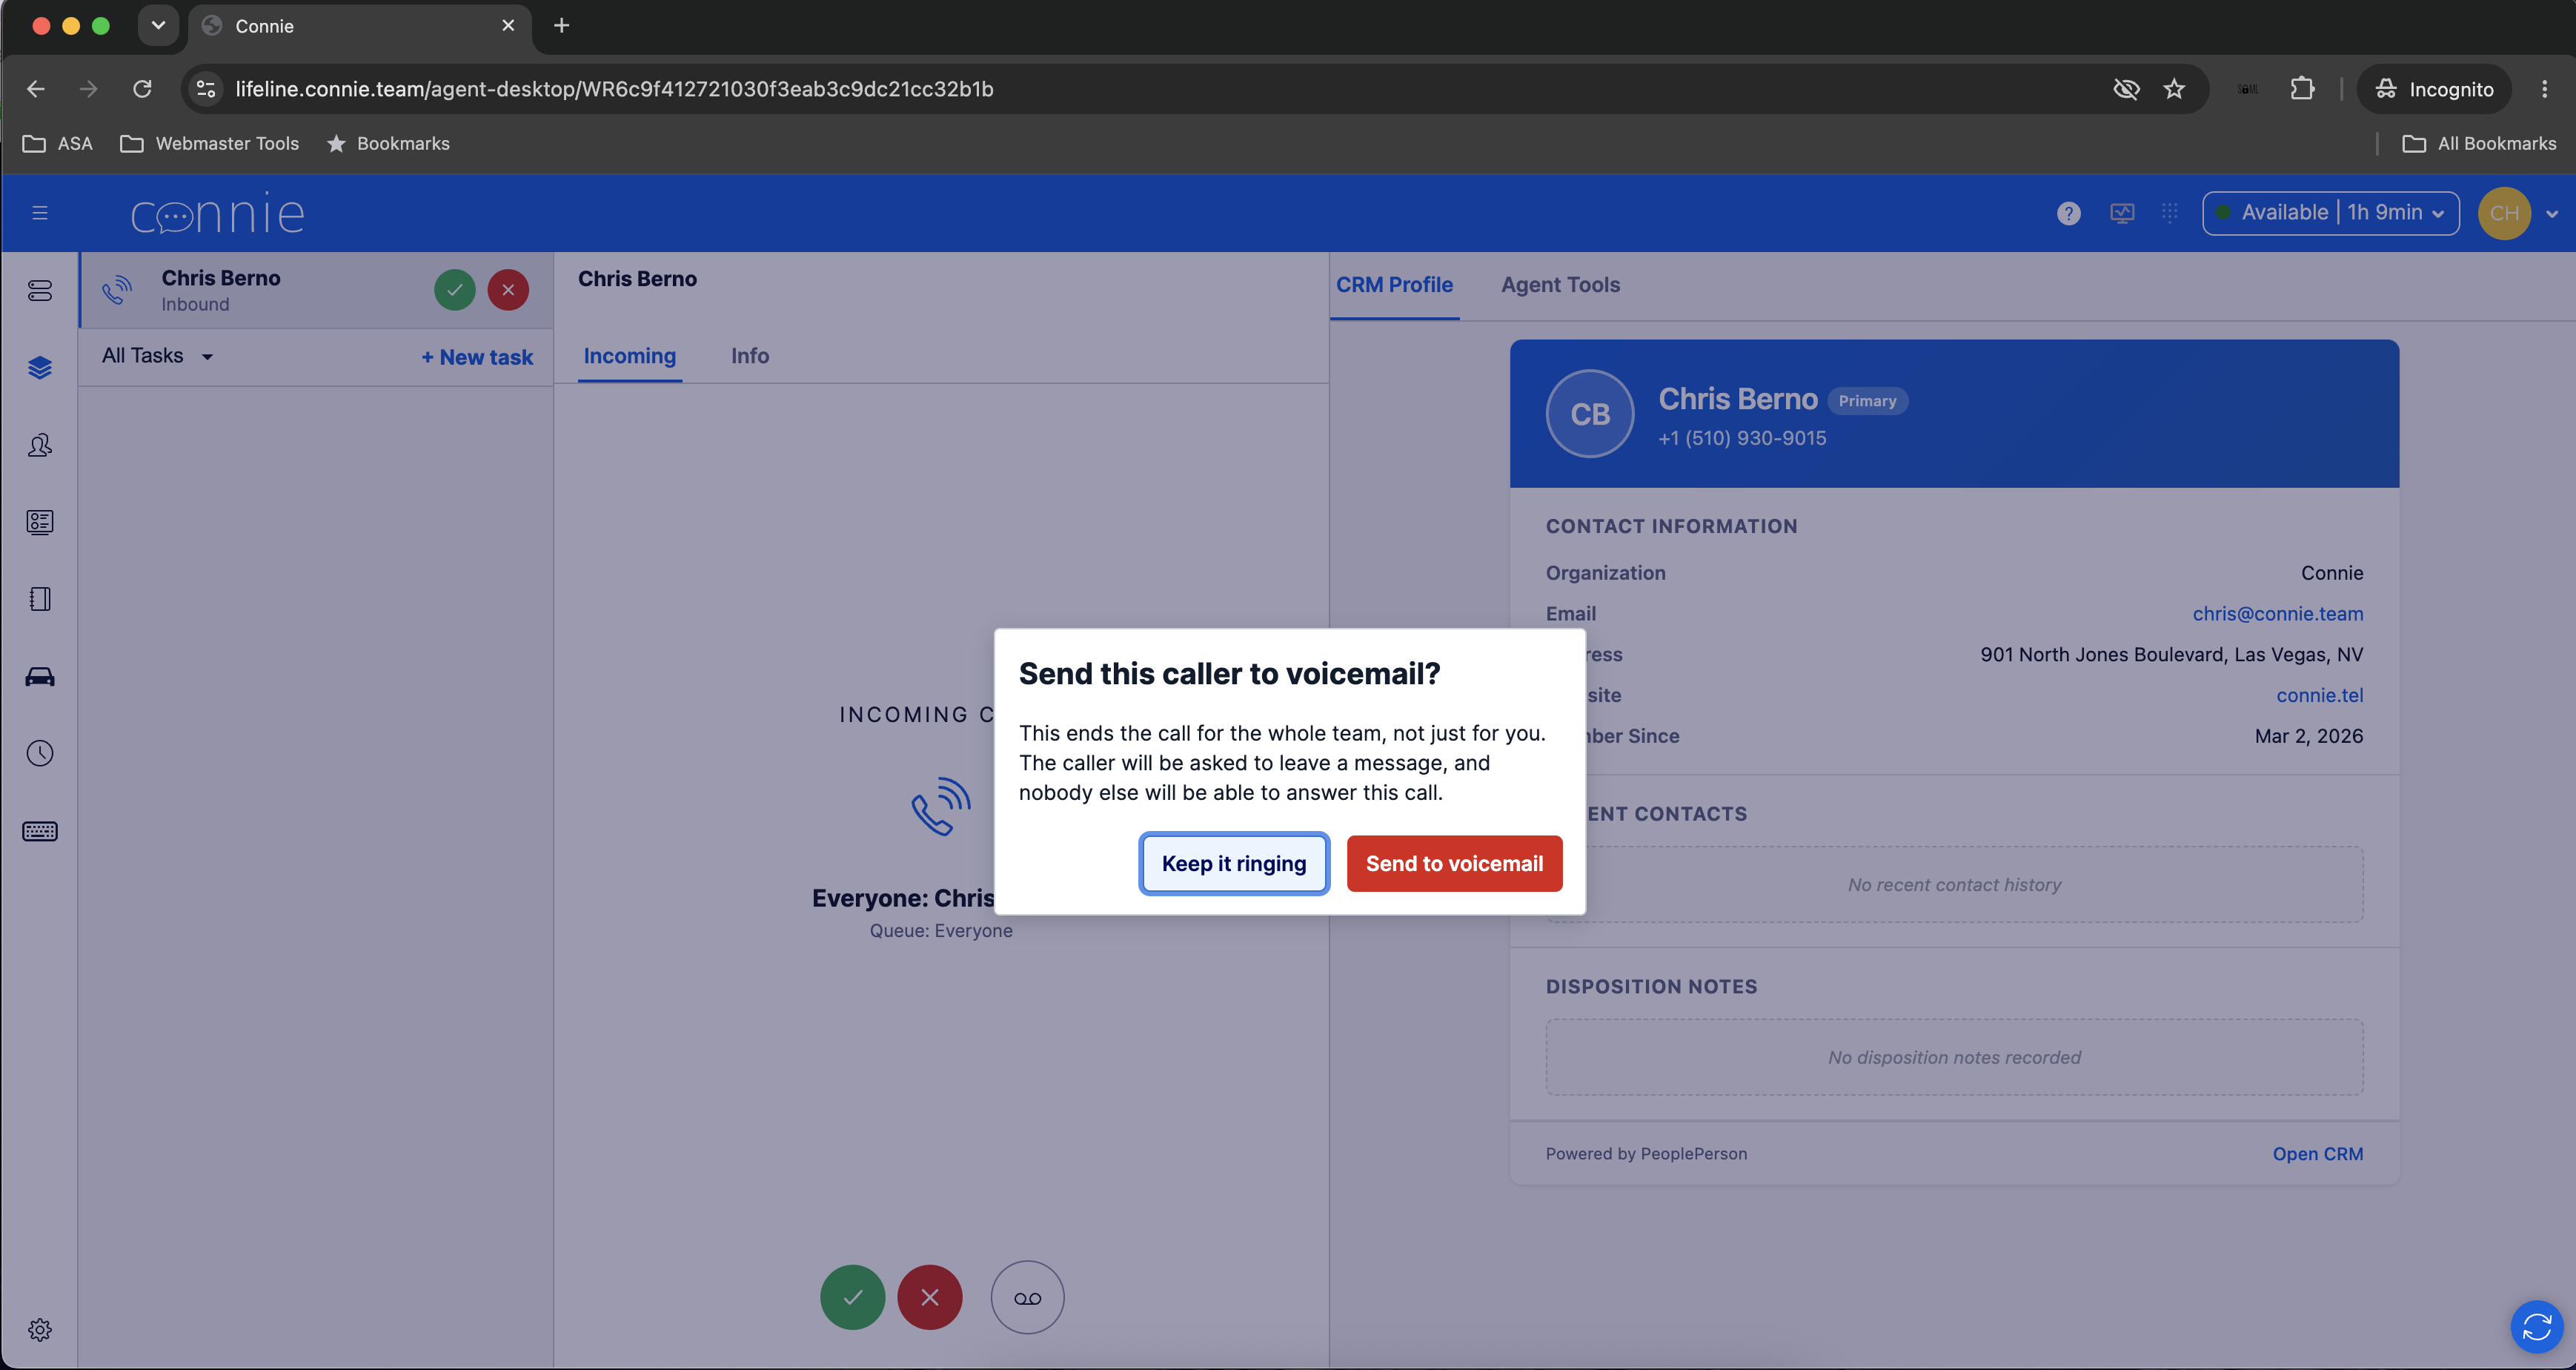Open Webmaster Tools bookmarks folder
The width and height of the screenshot is (2576, 1370).
pos(209,143)
